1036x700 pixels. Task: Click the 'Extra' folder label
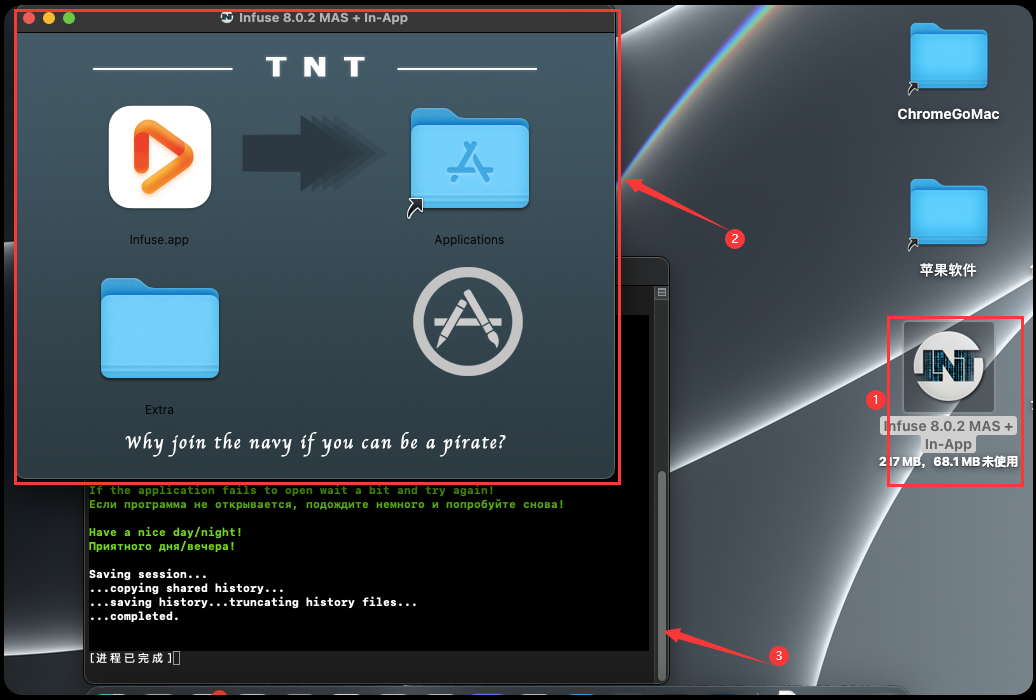(x=159, y=410)
